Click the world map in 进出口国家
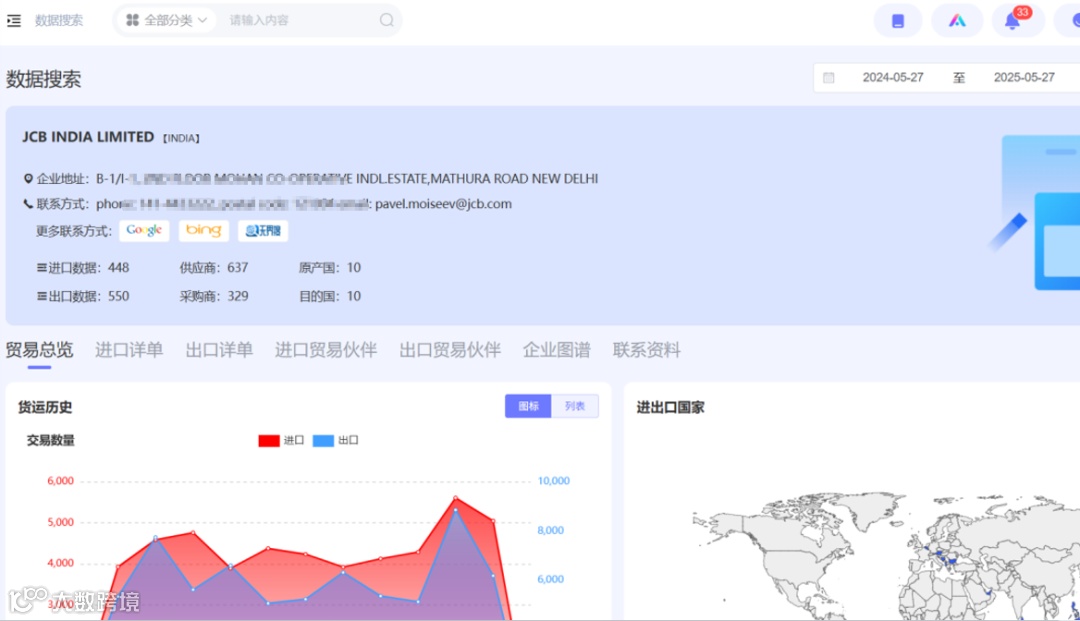Screen dimensions: 1080x621 click(886, 556)
